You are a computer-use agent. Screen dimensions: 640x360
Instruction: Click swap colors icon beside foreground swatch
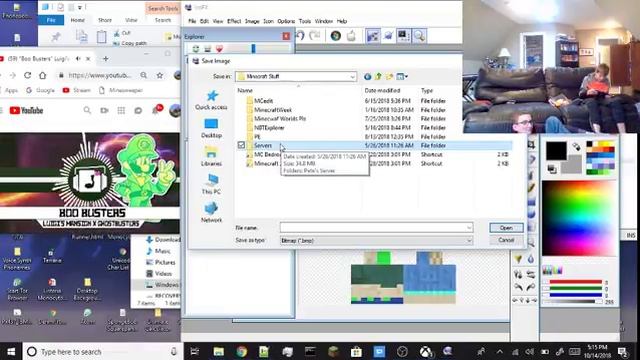pyautogui.click(x=576, y=147)
